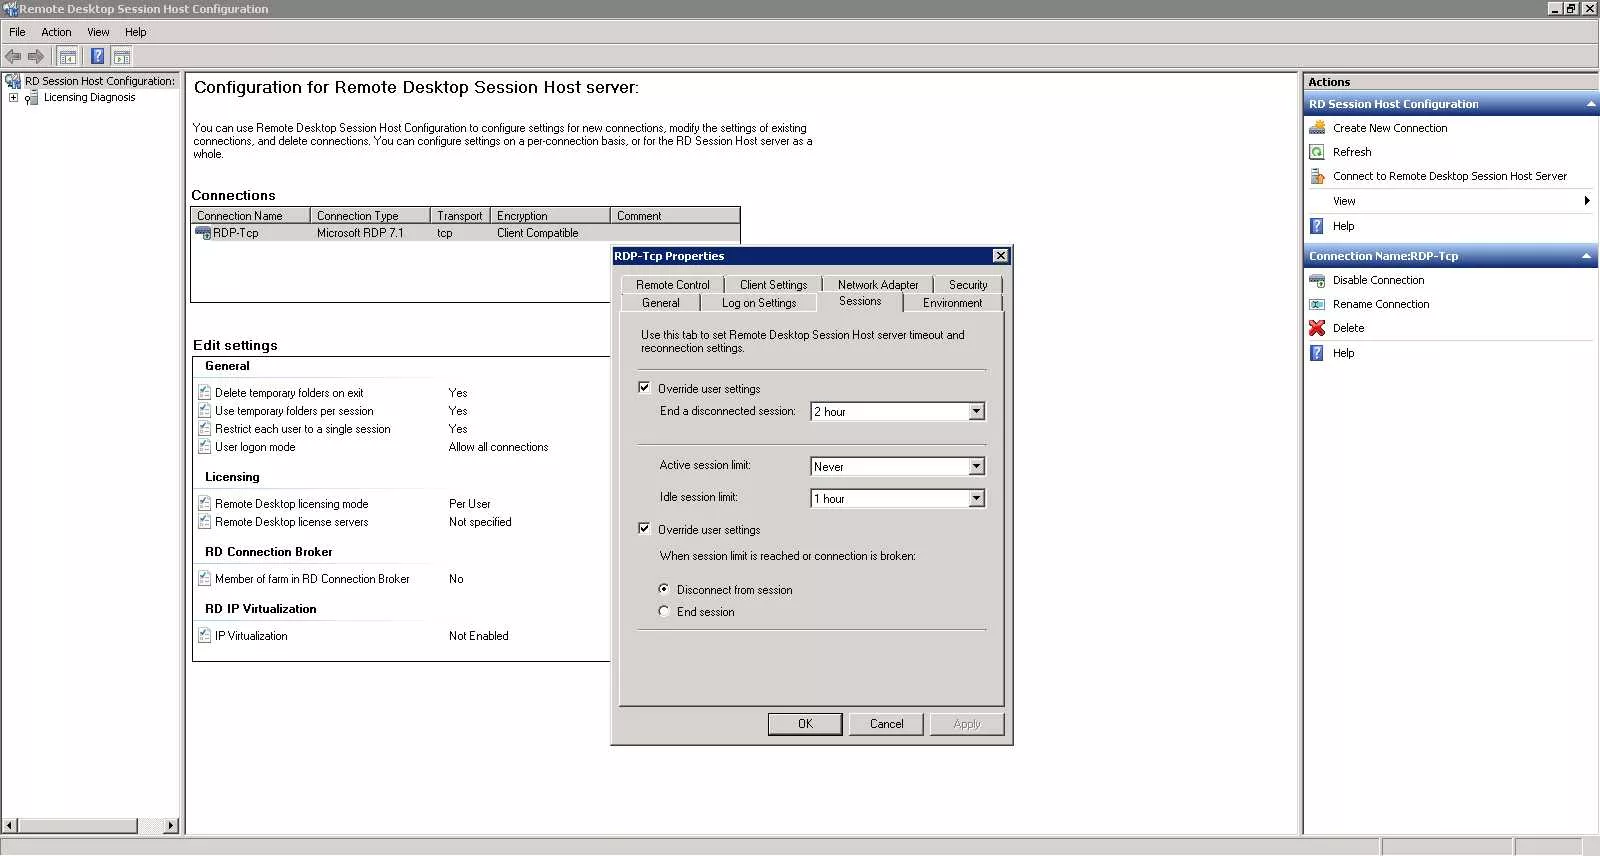This screenshot has width=1600, height=856.
Task: Switch to the Remote Control tab
Action: tap(672, 285)
